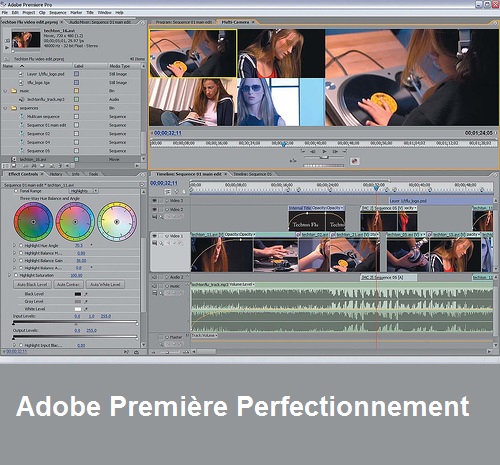The height and width of the screenshot is (465, 500).
Task: Click Video 2 set display style icon
Action: click(x=155, y=217)
